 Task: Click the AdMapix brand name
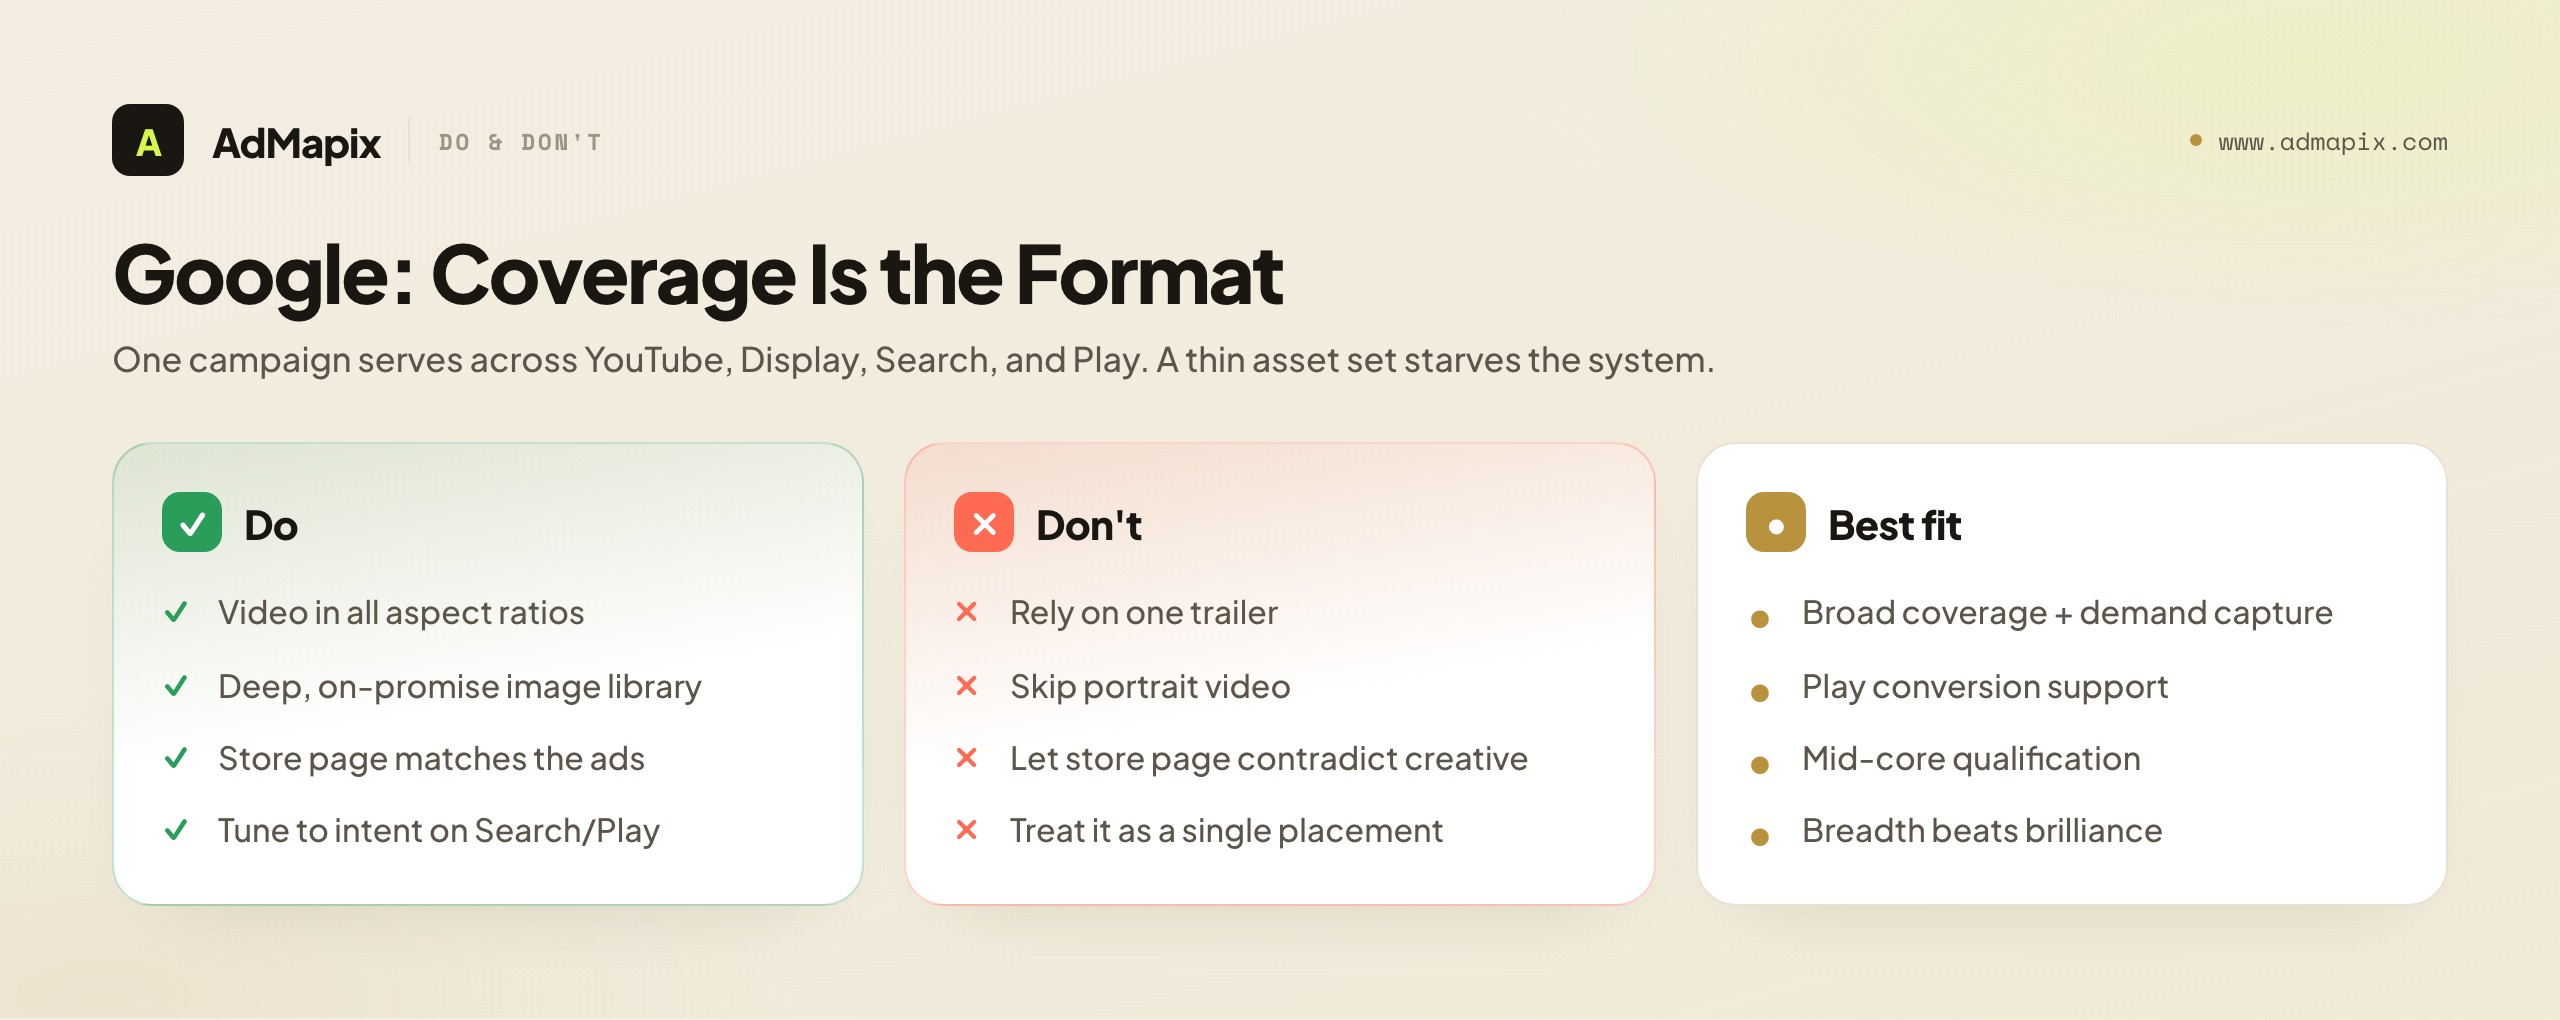(x=297, y=143)
